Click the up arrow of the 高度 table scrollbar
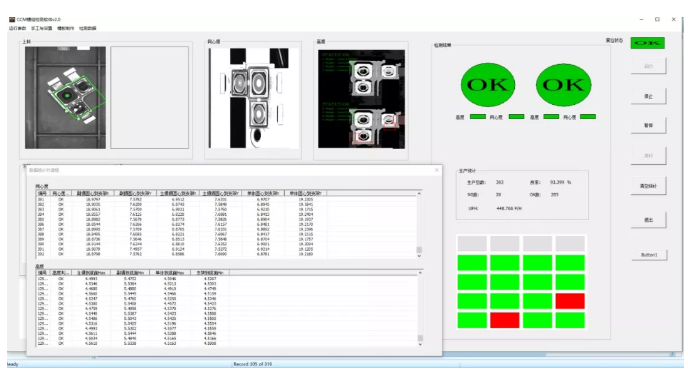This screenshot has width=688, height=377. pyautogui.click(x=420, y=273)
